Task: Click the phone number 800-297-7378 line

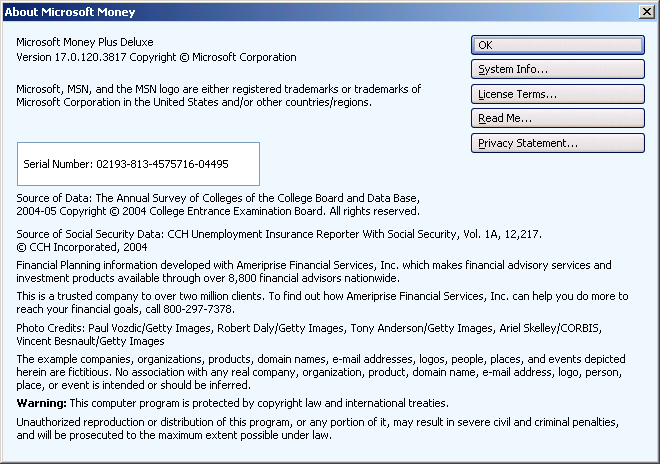Action: tap(125, 309)
